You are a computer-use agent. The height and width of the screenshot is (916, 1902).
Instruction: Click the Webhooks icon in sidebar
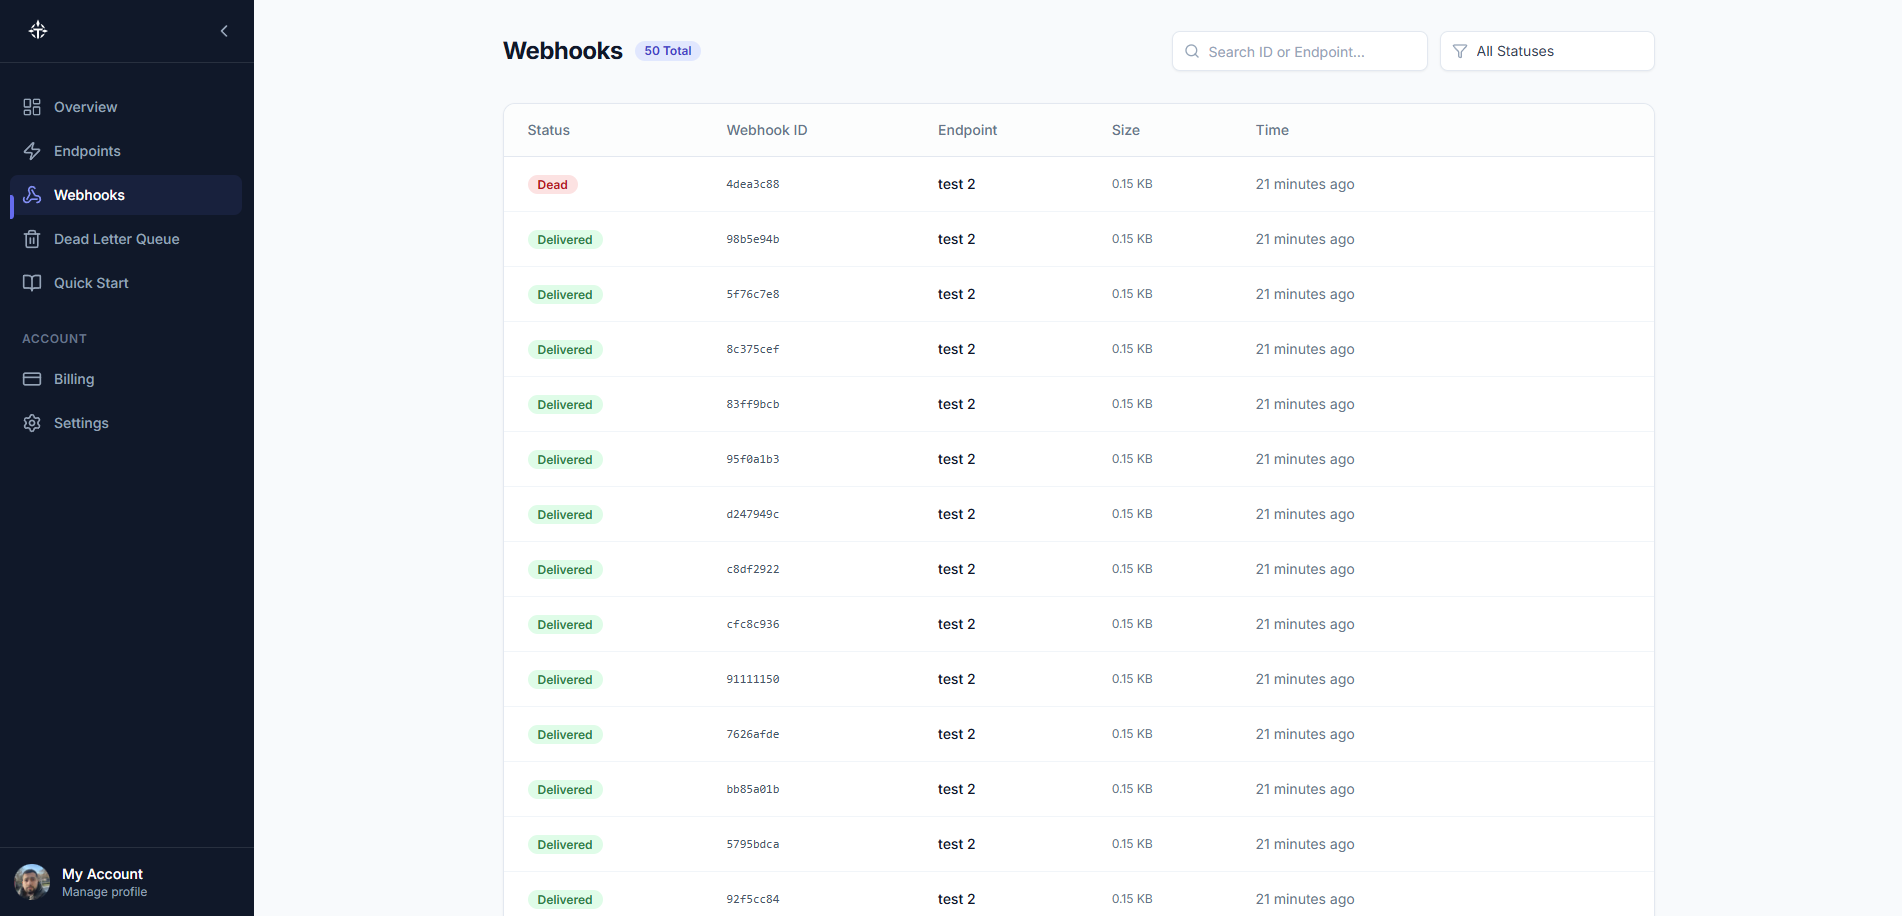coord(32,195)
